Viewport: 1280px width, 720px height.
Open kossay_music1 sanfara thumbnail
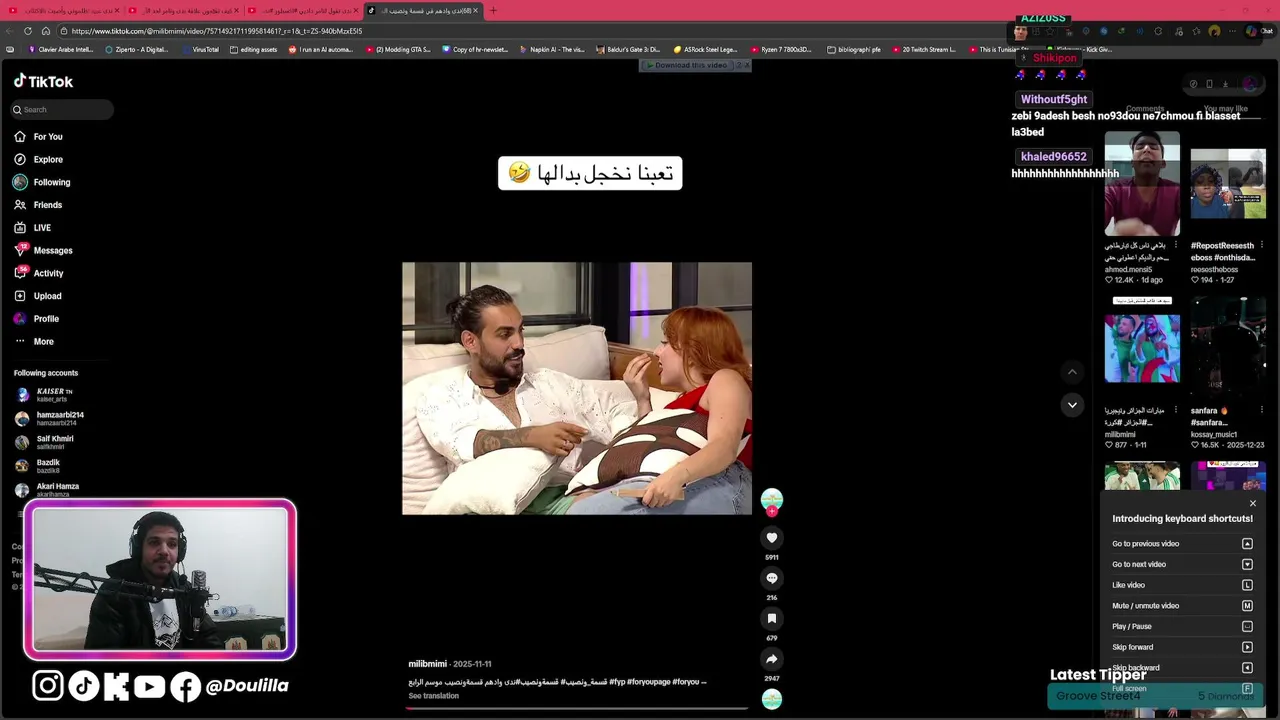click(1228, 349)
